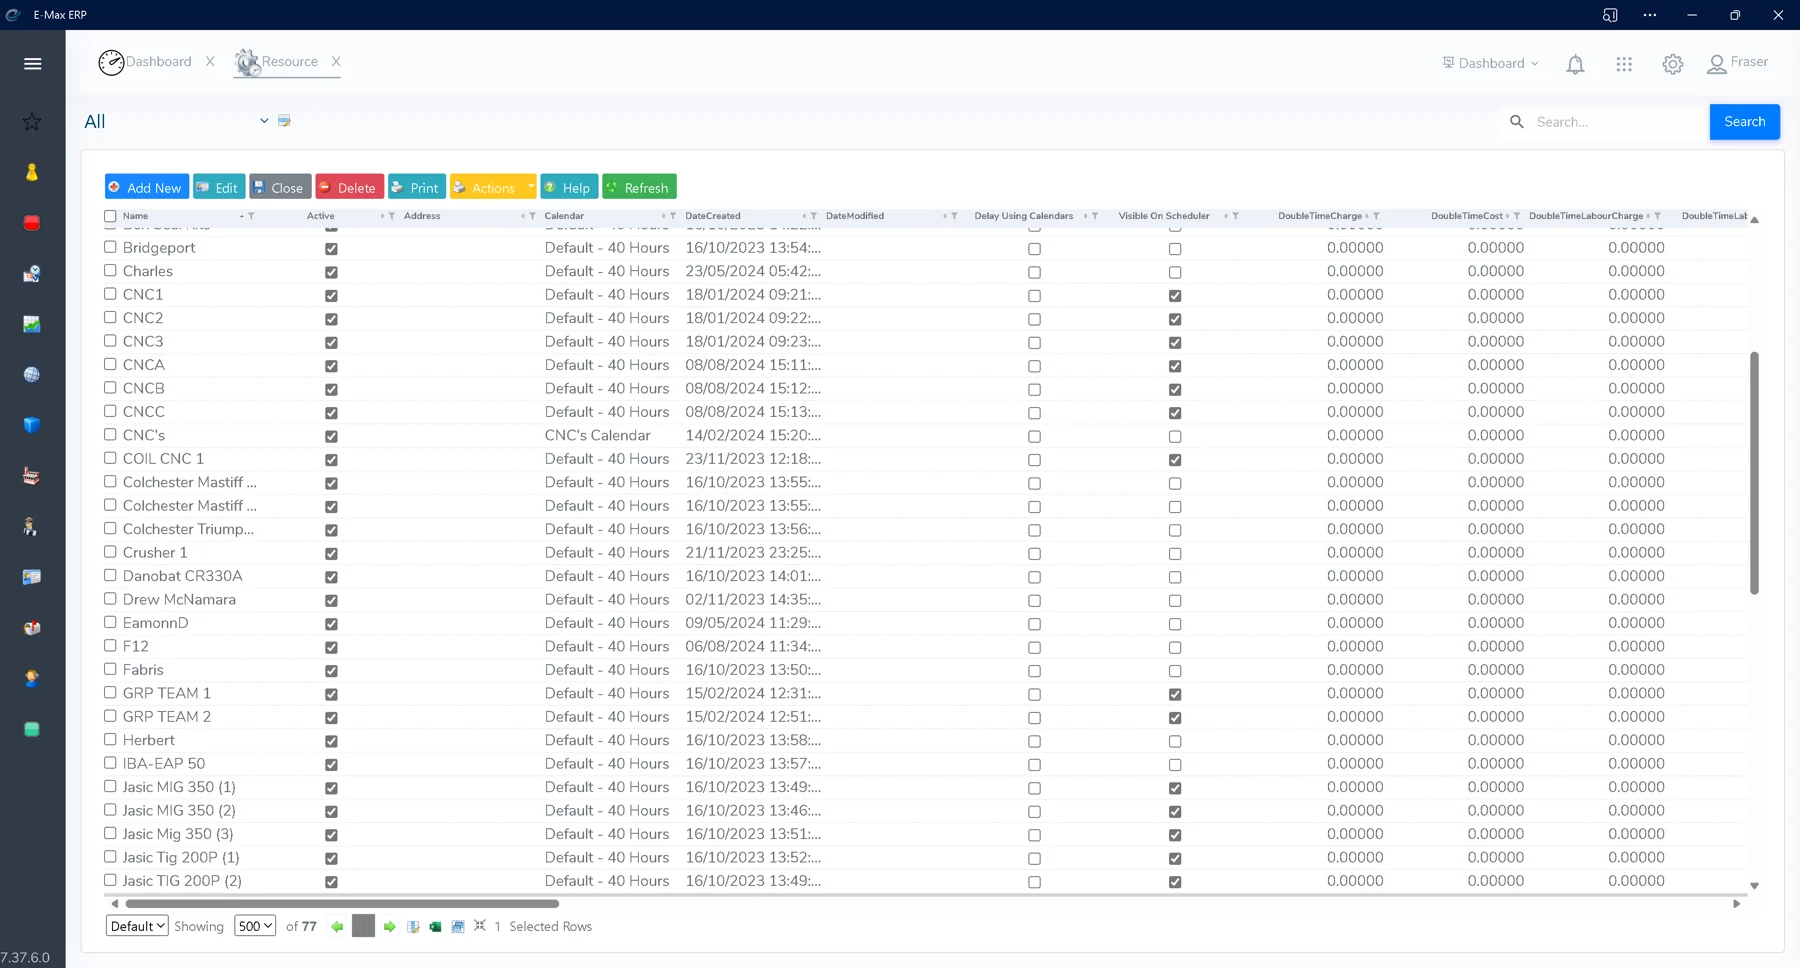This screenshot has height=968, width=1800.
Task: Go to next page with green right arrow
Action: coord(390,927)
